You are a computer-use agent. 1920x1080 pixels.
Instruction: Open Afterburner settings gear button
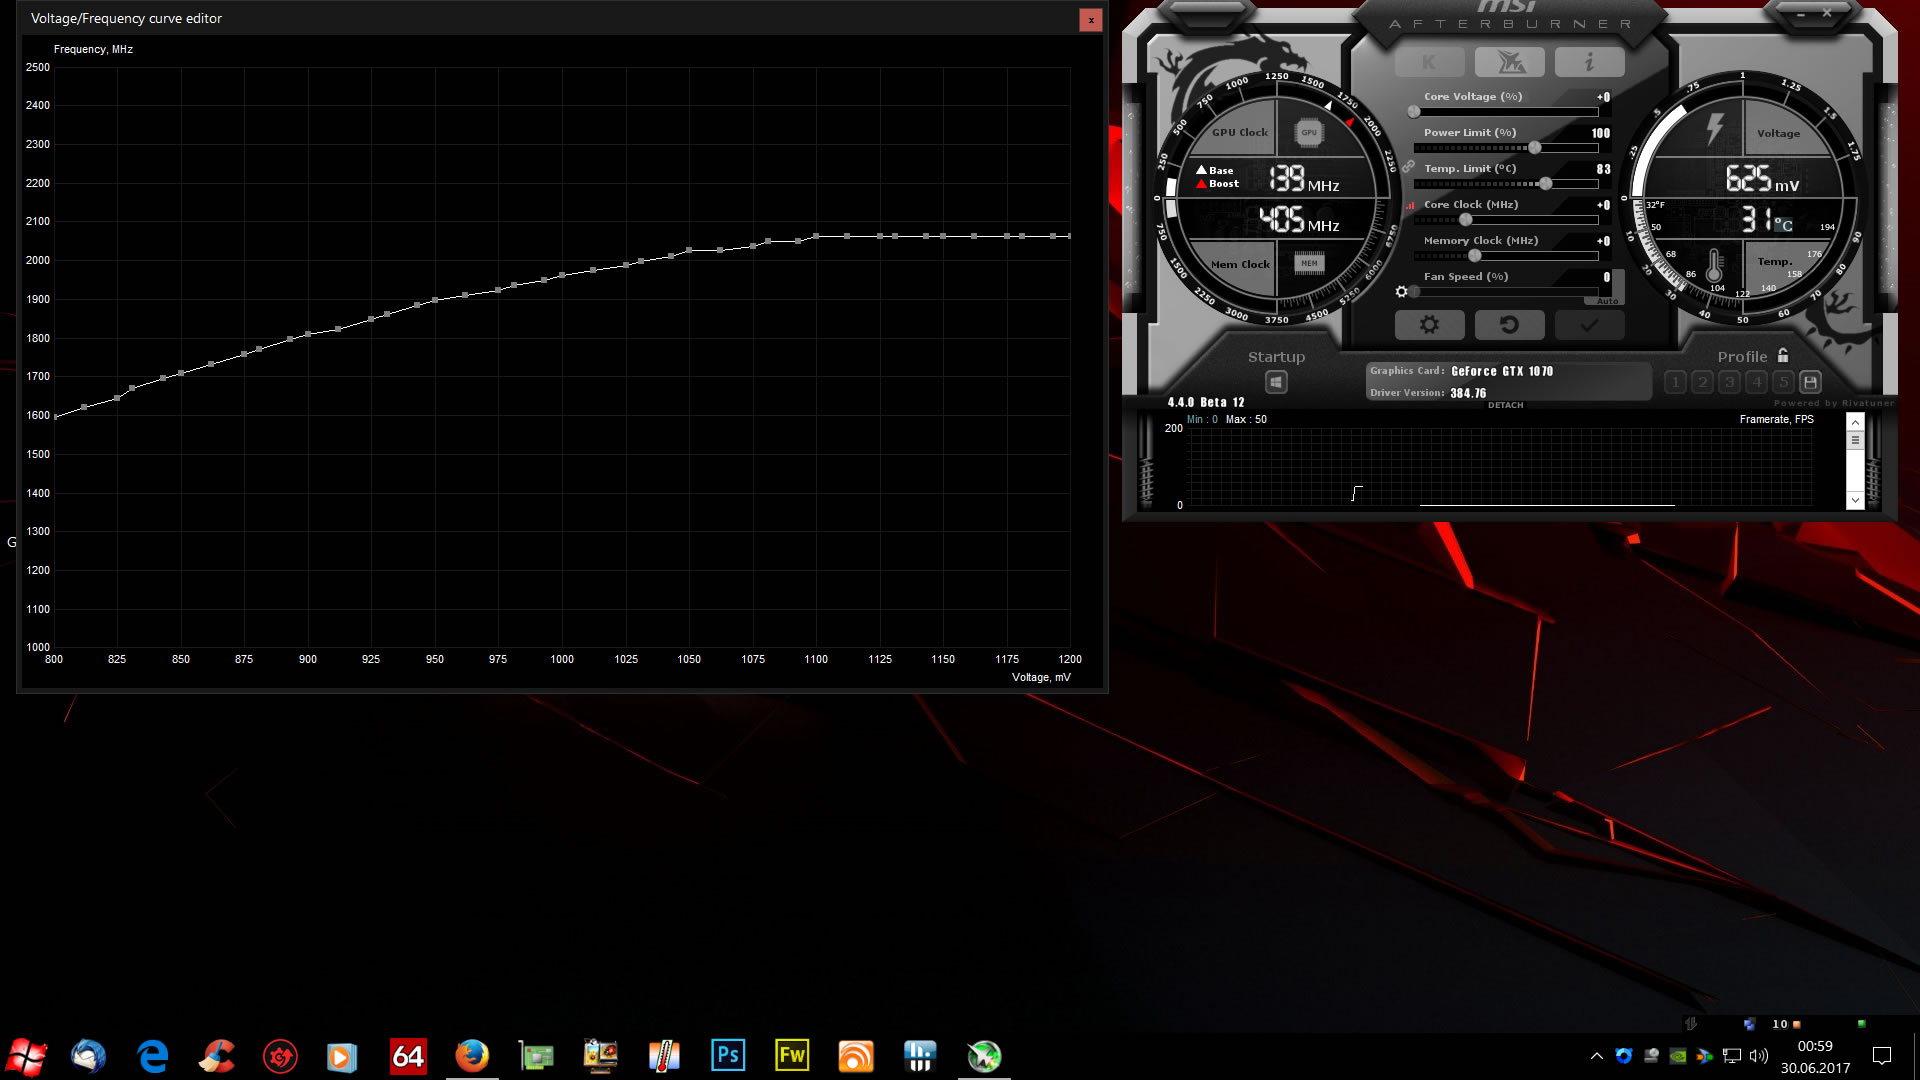1429,325
